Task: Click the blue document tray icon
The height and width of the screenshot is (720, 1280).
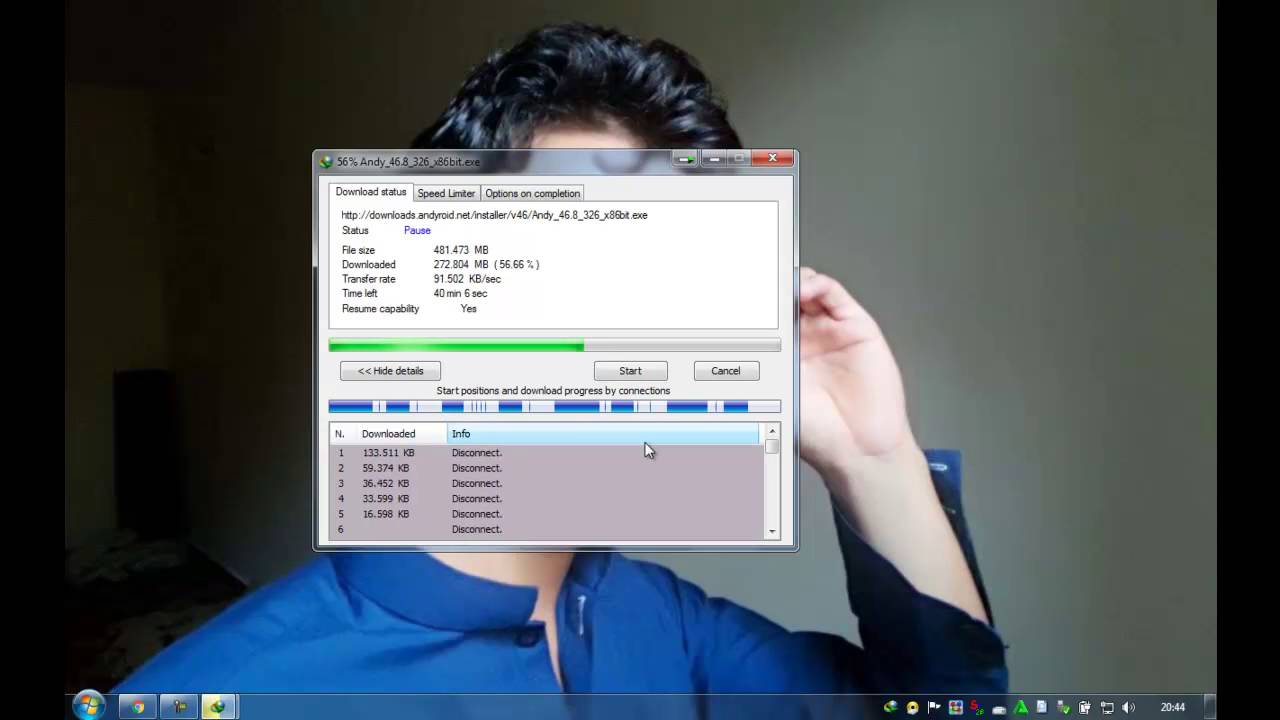Action: click(x=1042, y=707)
